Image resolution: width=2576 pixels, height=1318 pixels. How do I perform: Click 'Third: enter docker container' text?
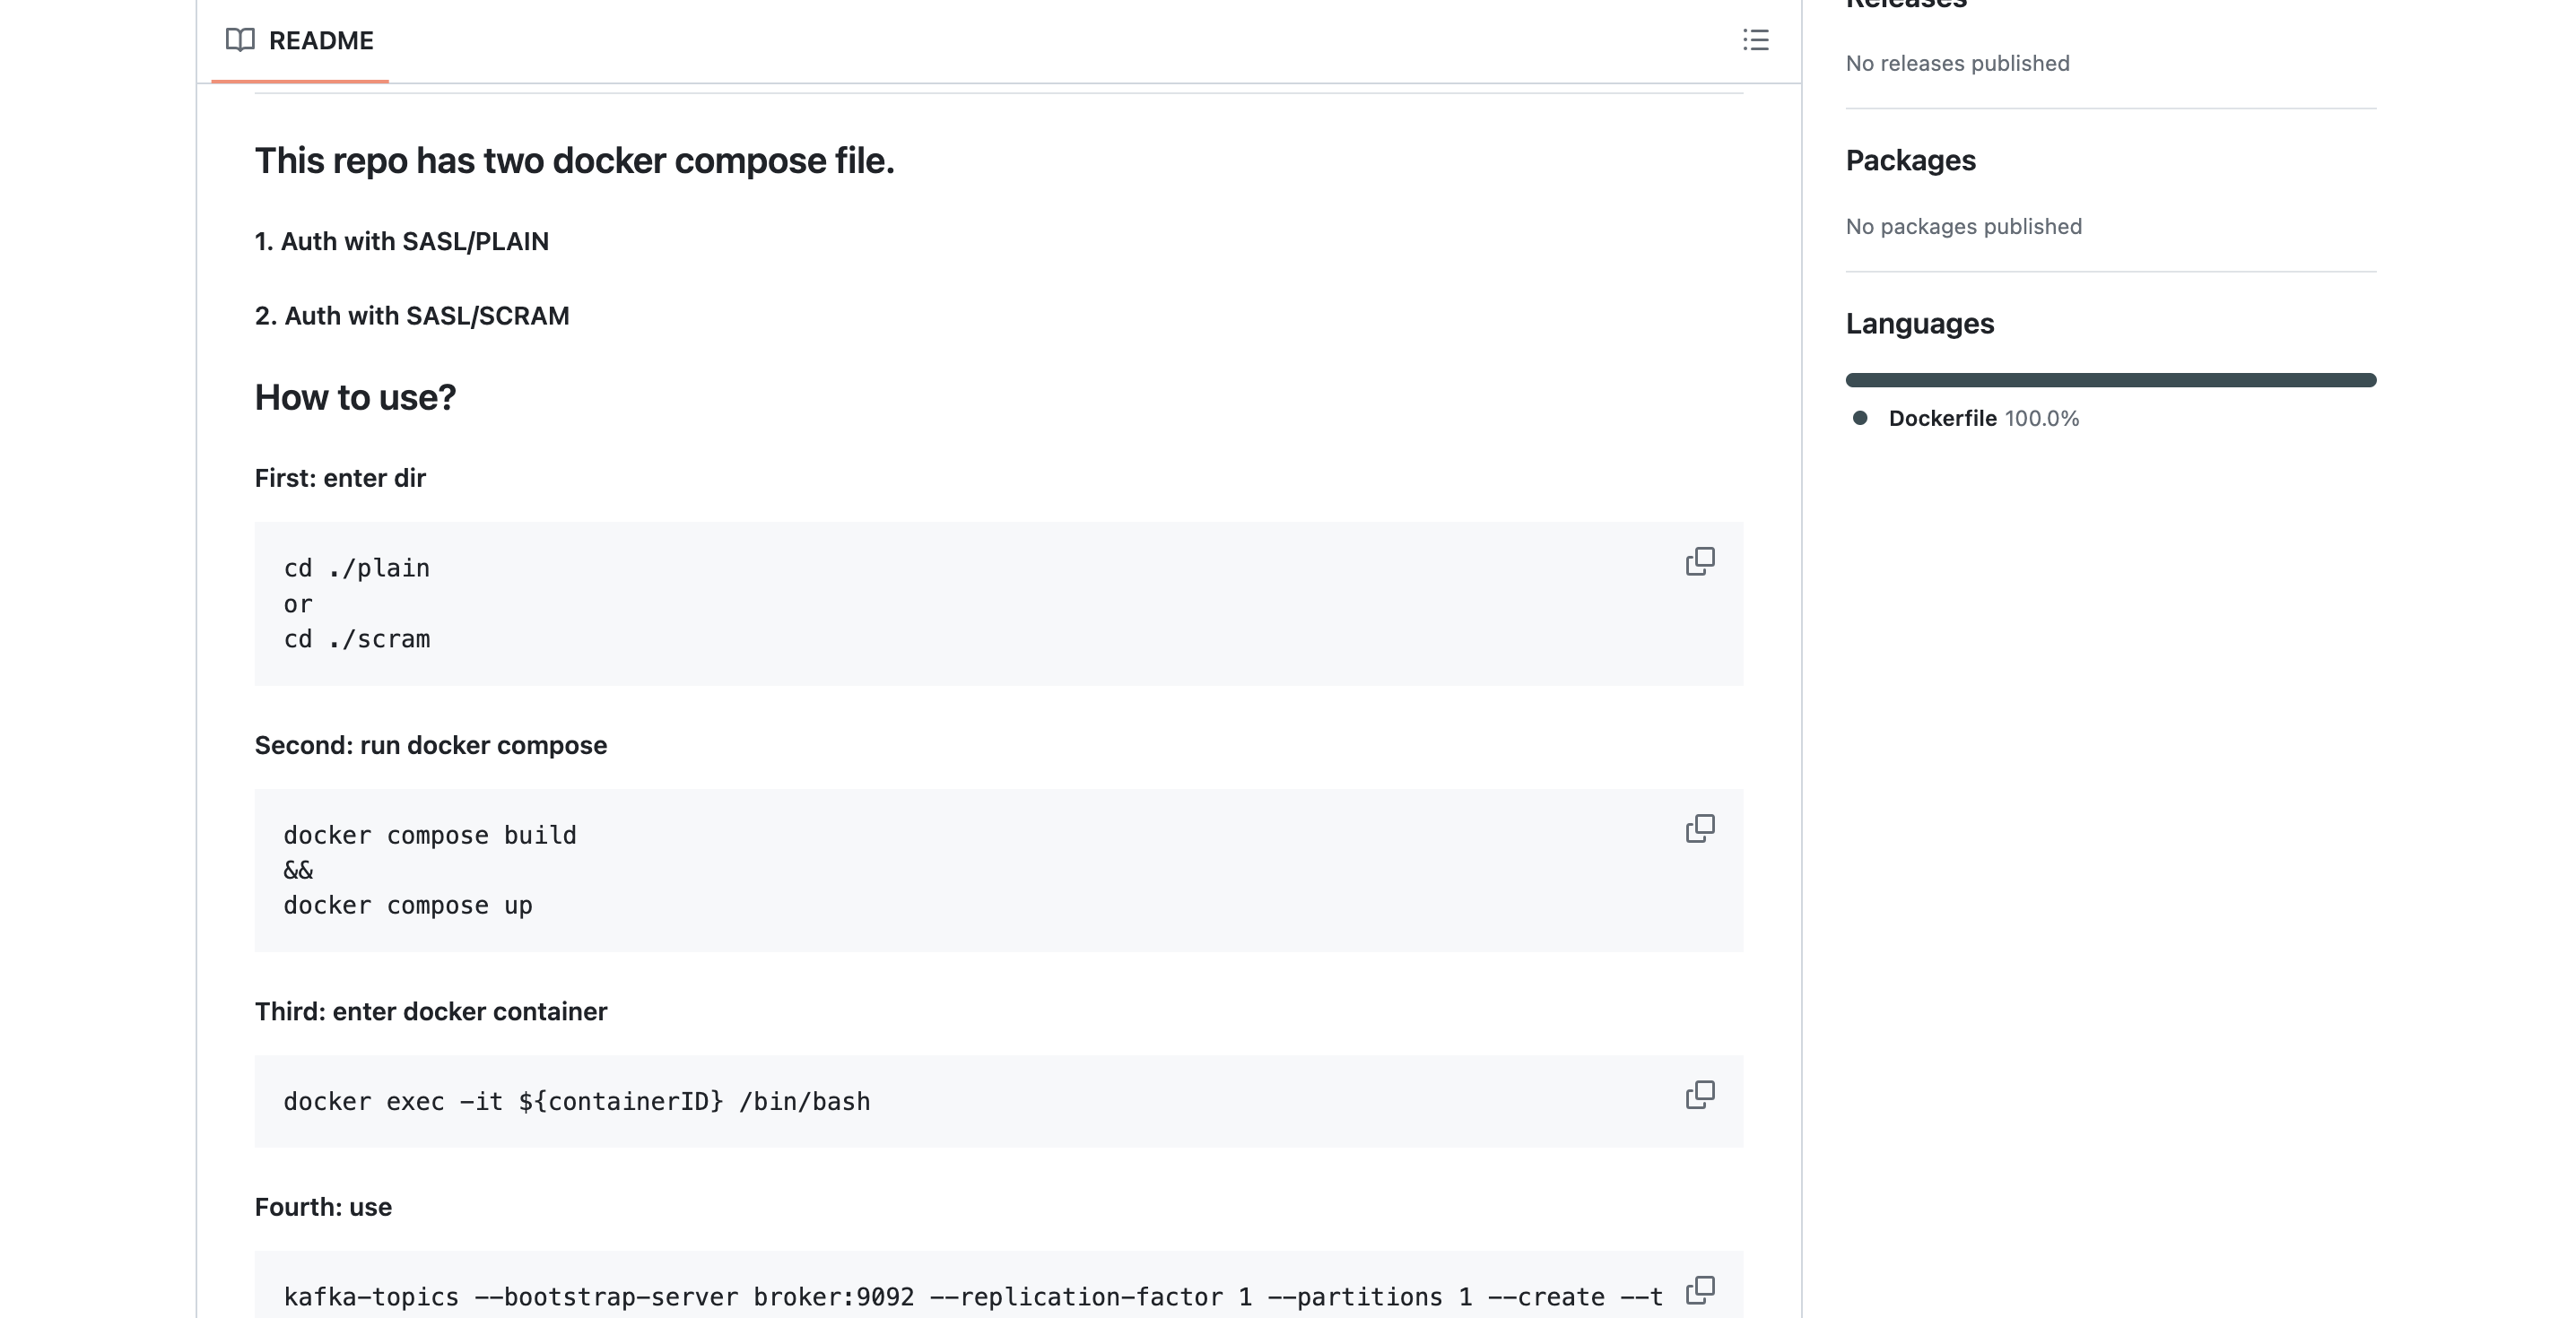coord(430,1011)
